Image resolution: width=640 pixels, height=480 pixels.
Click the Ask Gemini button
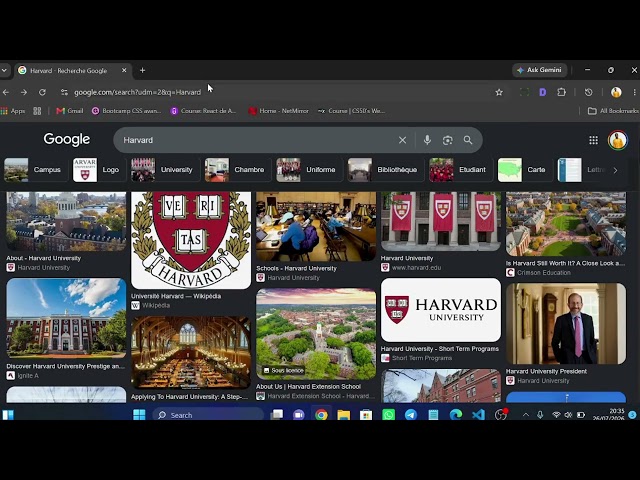coord(539,70)
